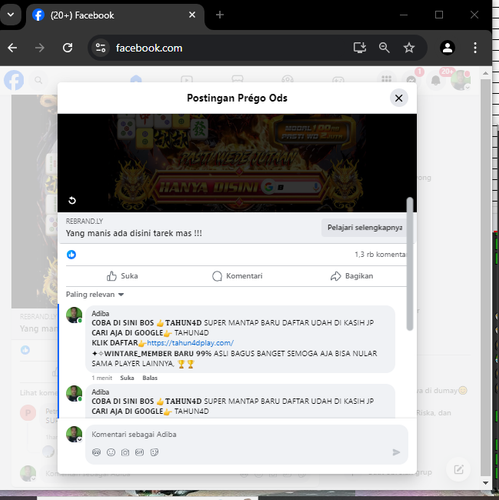Click the blue like reaction icon
The height and width of the screenshot is (500, 499).
click(x=71, y=255)
